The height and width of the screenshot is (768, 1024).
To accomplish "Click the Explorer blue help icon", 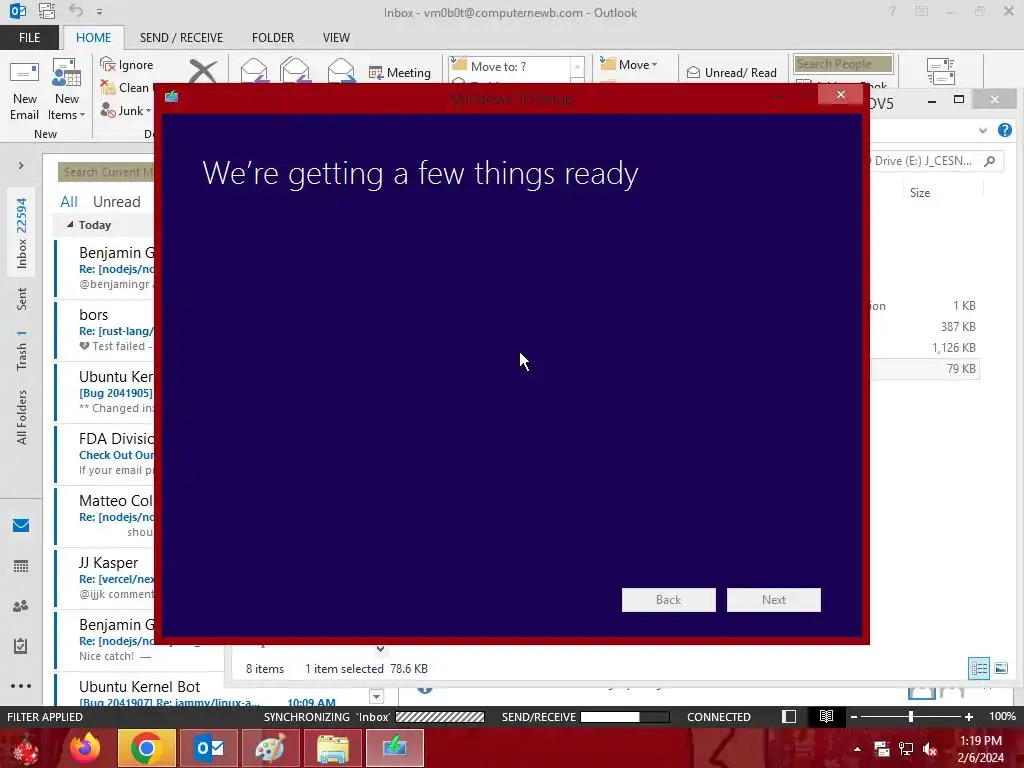I will (1004, 130).
